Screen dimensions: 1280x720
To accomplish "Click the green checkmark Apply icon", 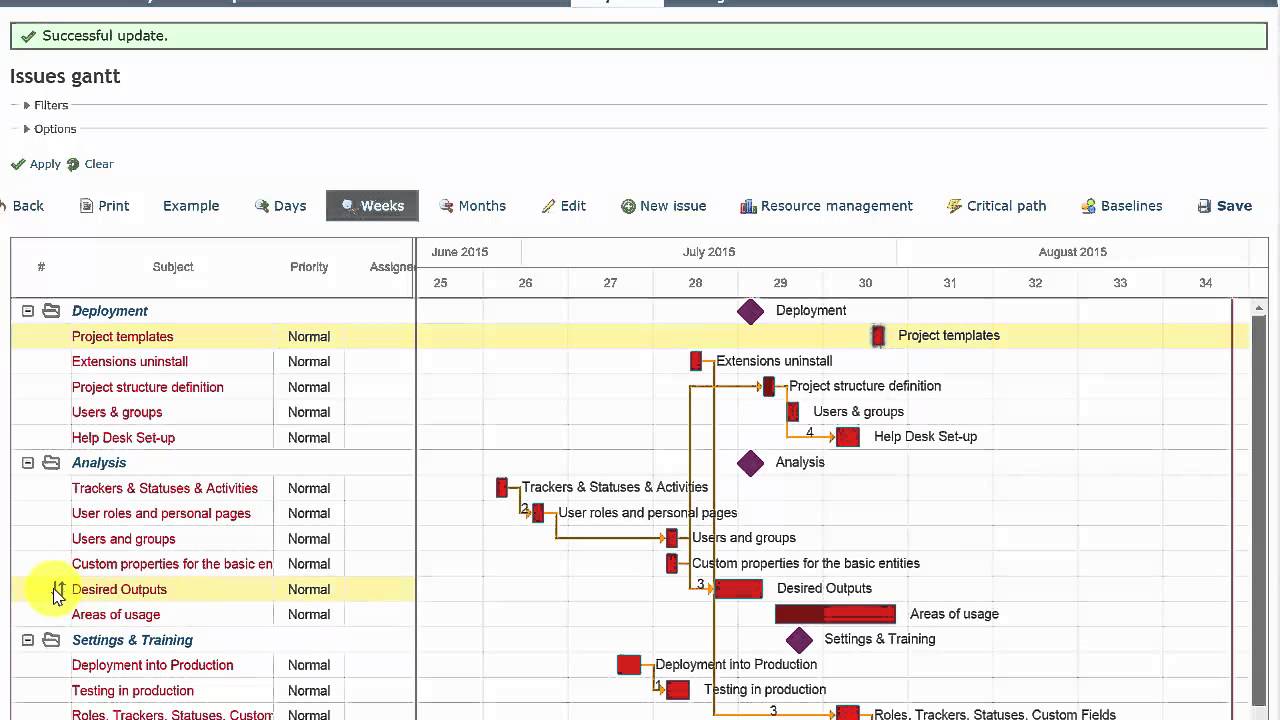I will (x=18, y=164).
